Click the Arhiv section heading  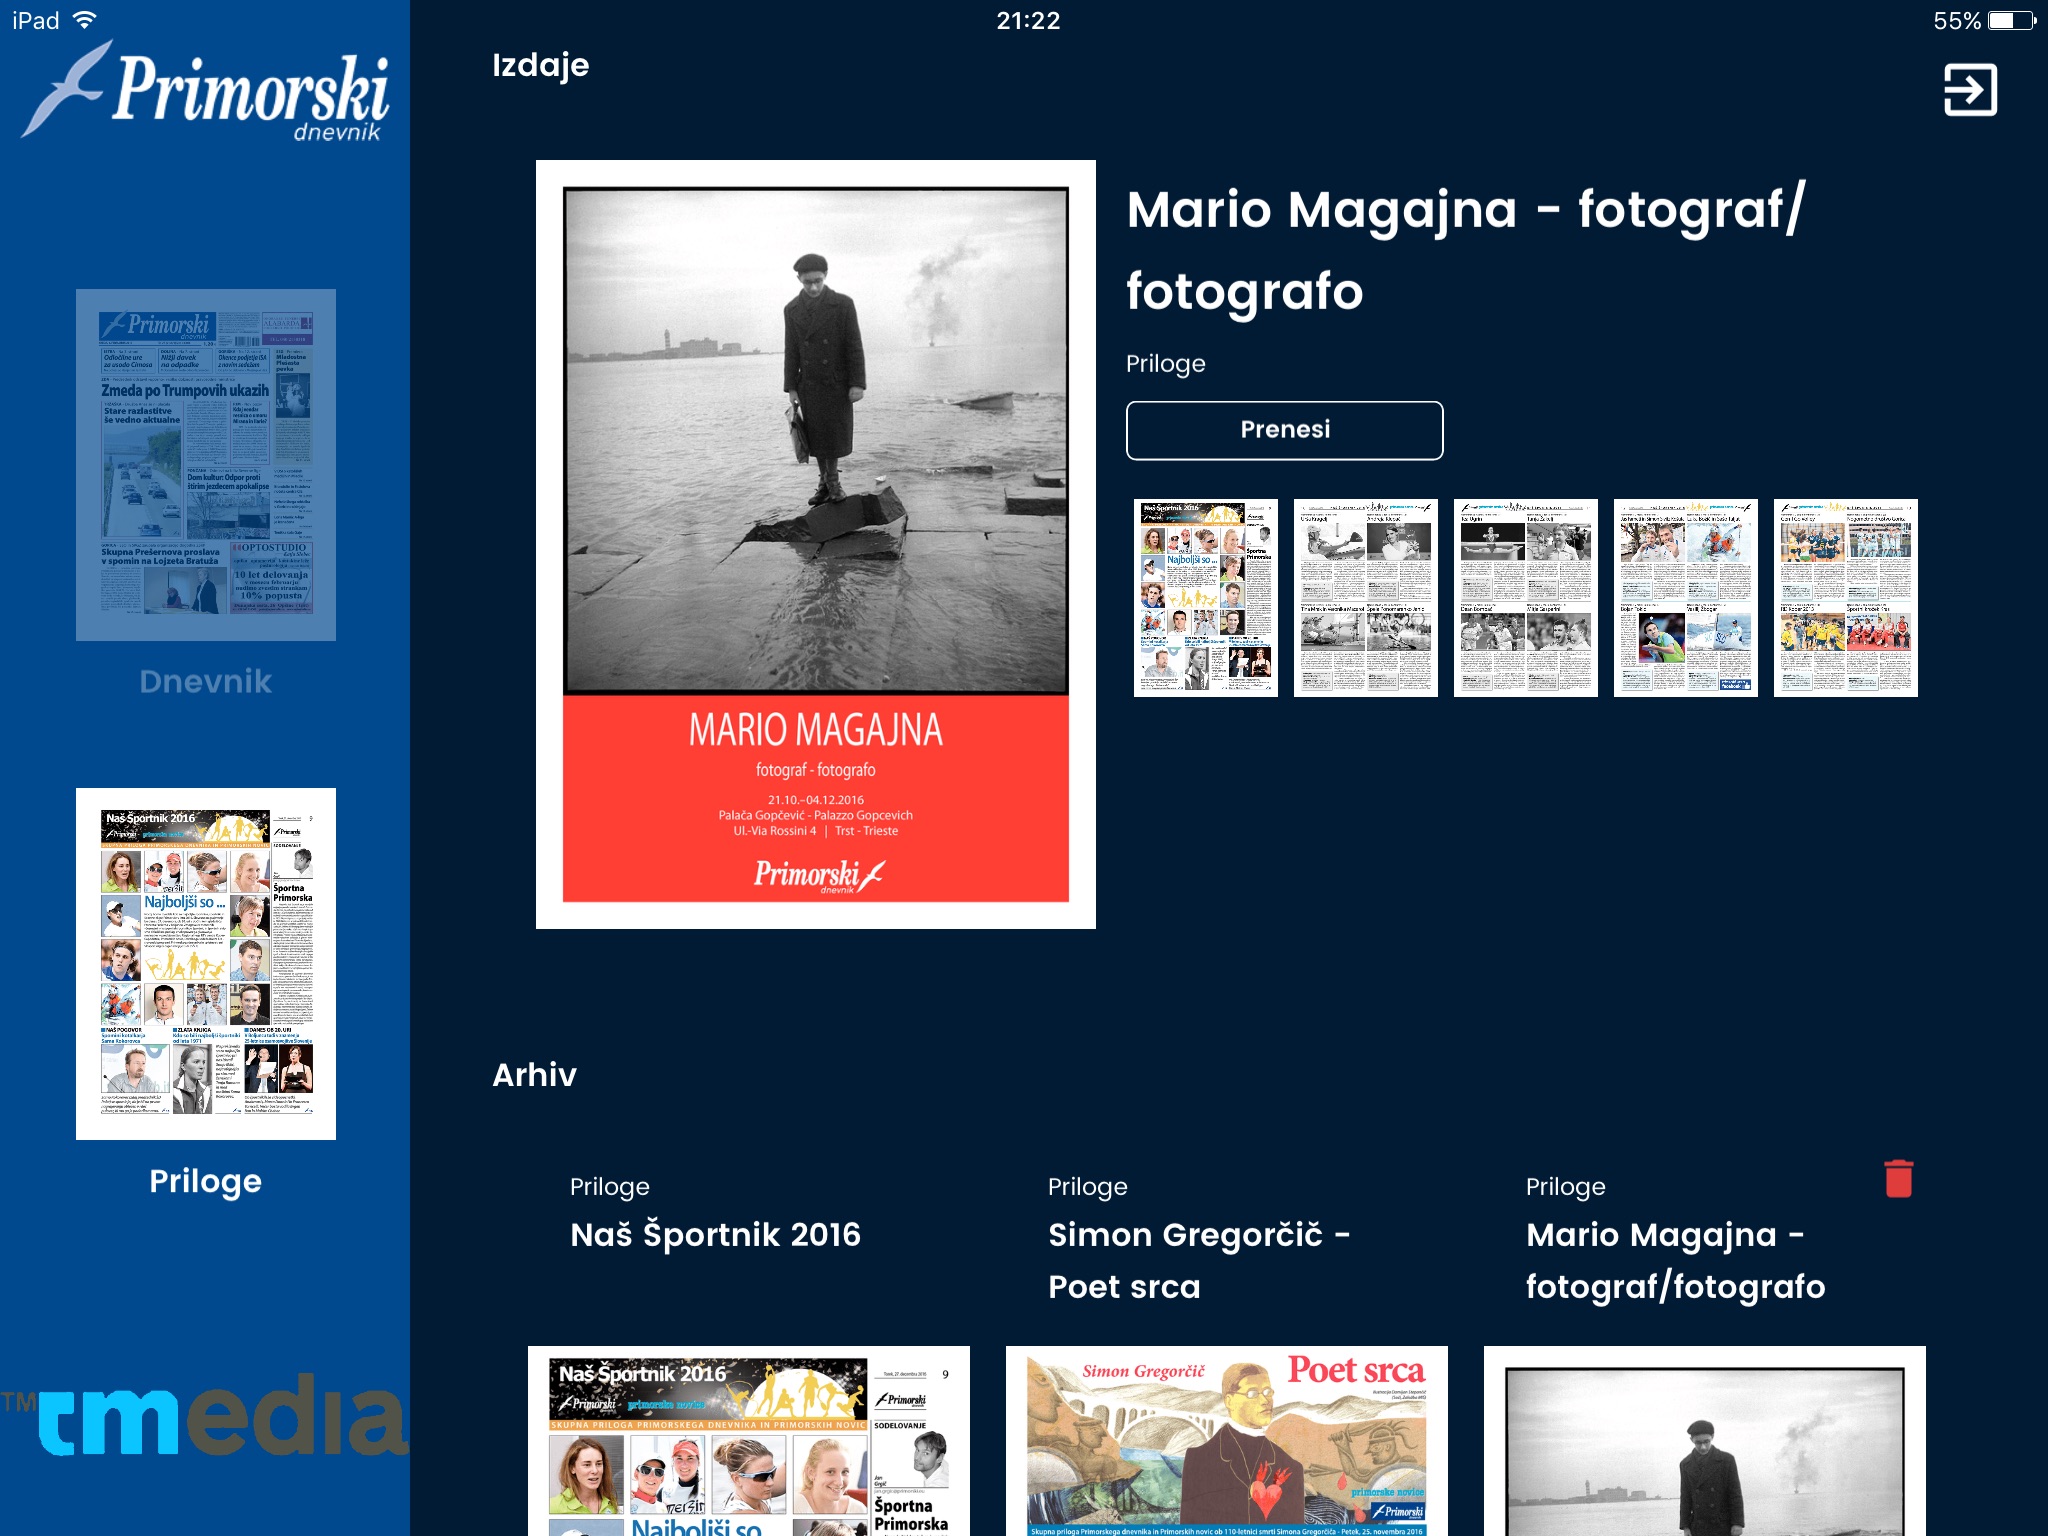pyautogui.click(x=535, y=1075)
